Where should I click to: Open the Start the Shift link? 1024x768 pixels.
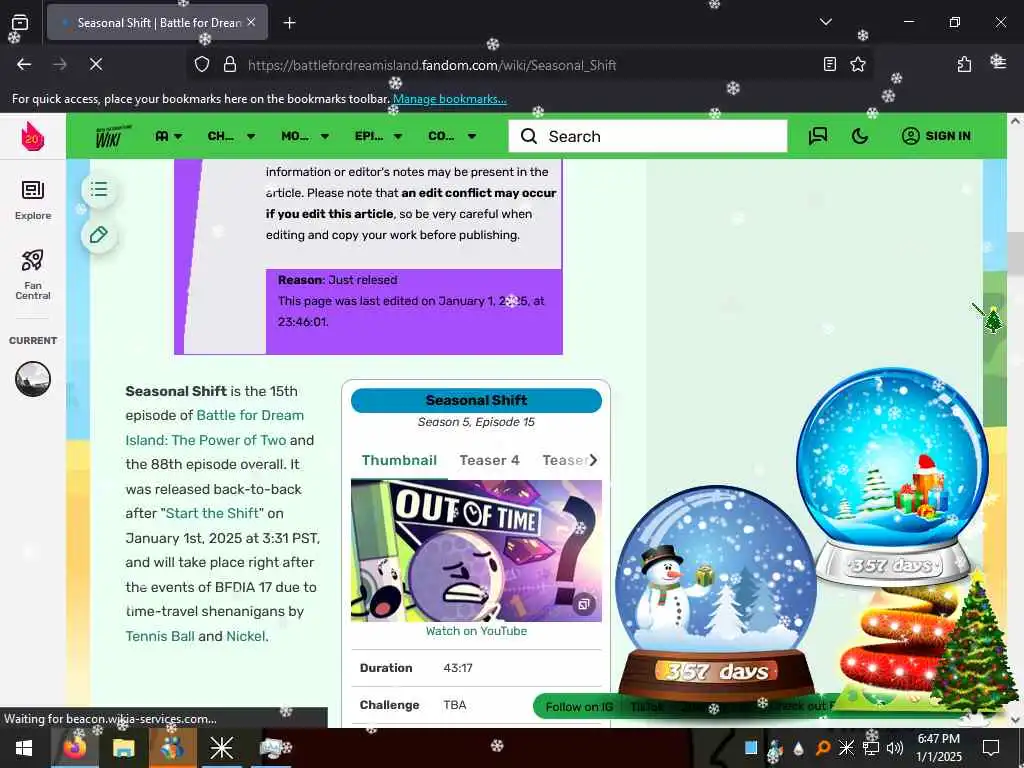[x=212, y=513]
